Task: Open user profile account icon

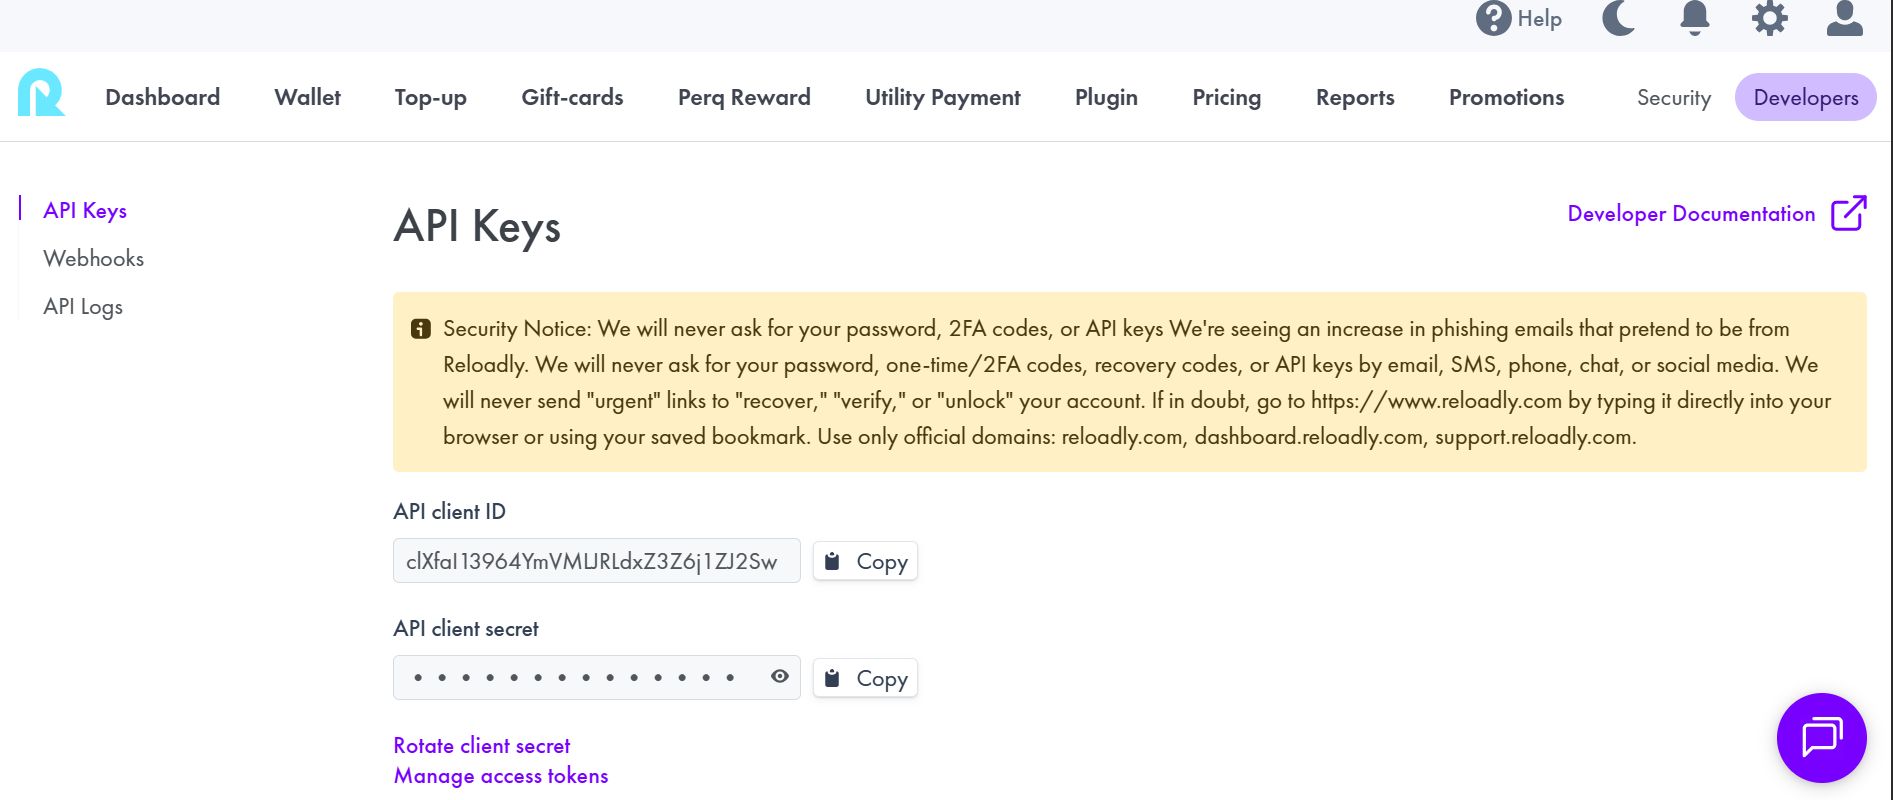Action: point(1844,19)
